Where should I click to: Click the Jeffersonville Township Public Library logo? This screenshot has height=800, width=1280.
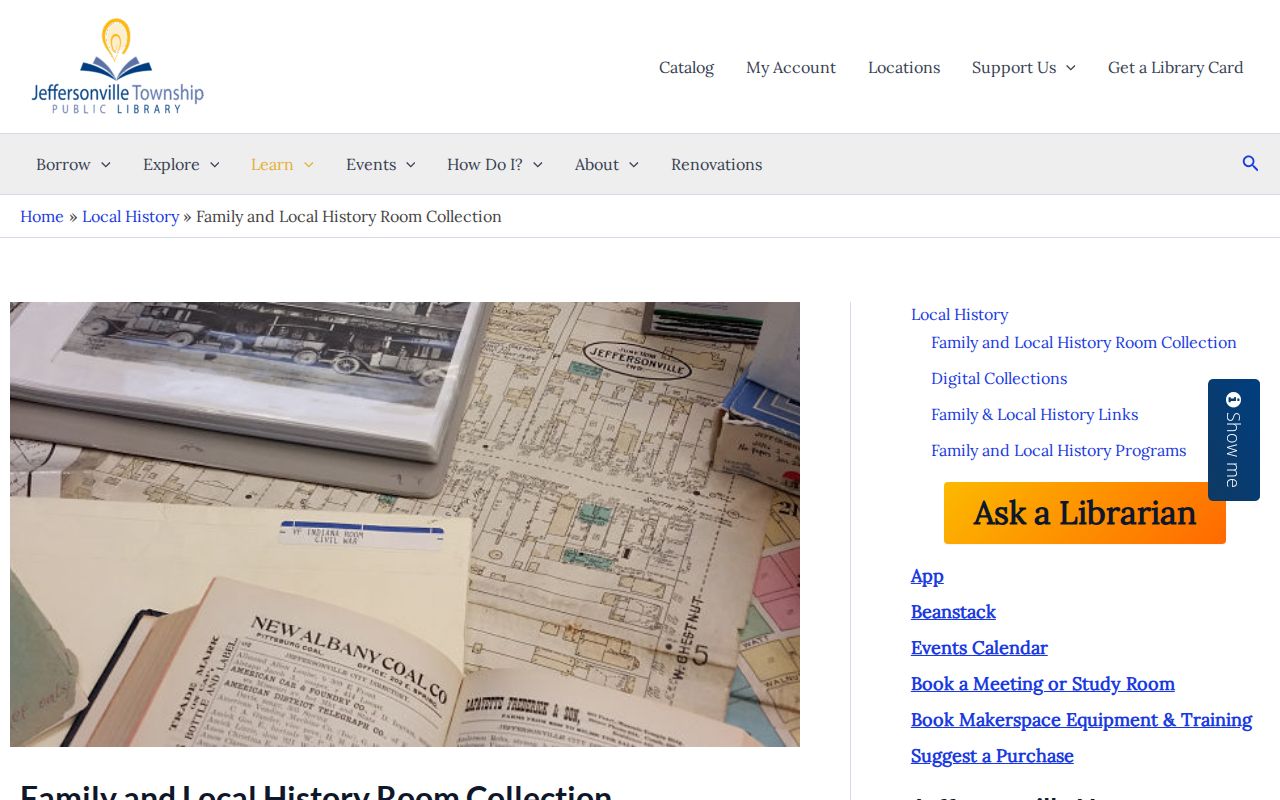coord(118,66)
